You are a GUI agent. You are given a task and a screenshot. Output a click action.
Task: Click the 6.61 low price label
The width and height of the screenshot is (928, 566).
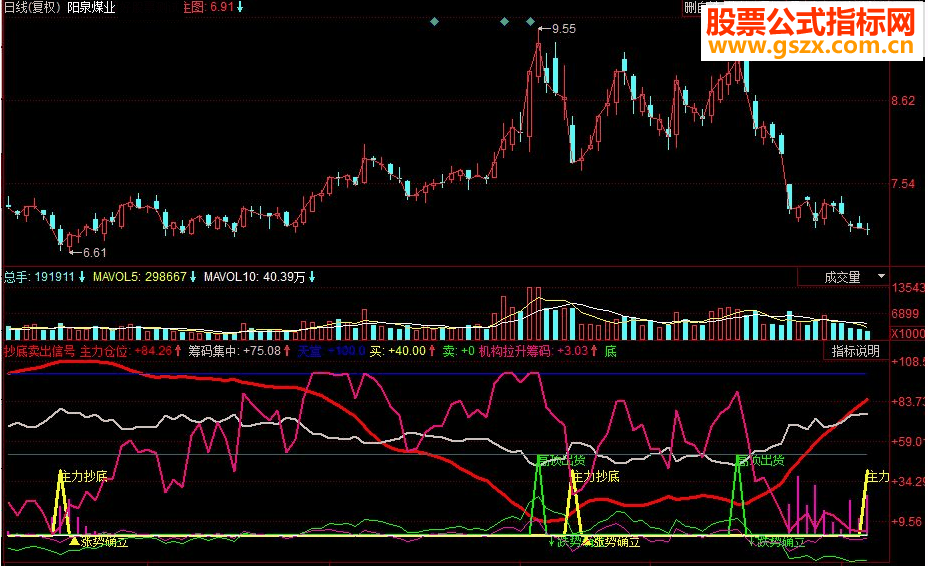(94, 253)
